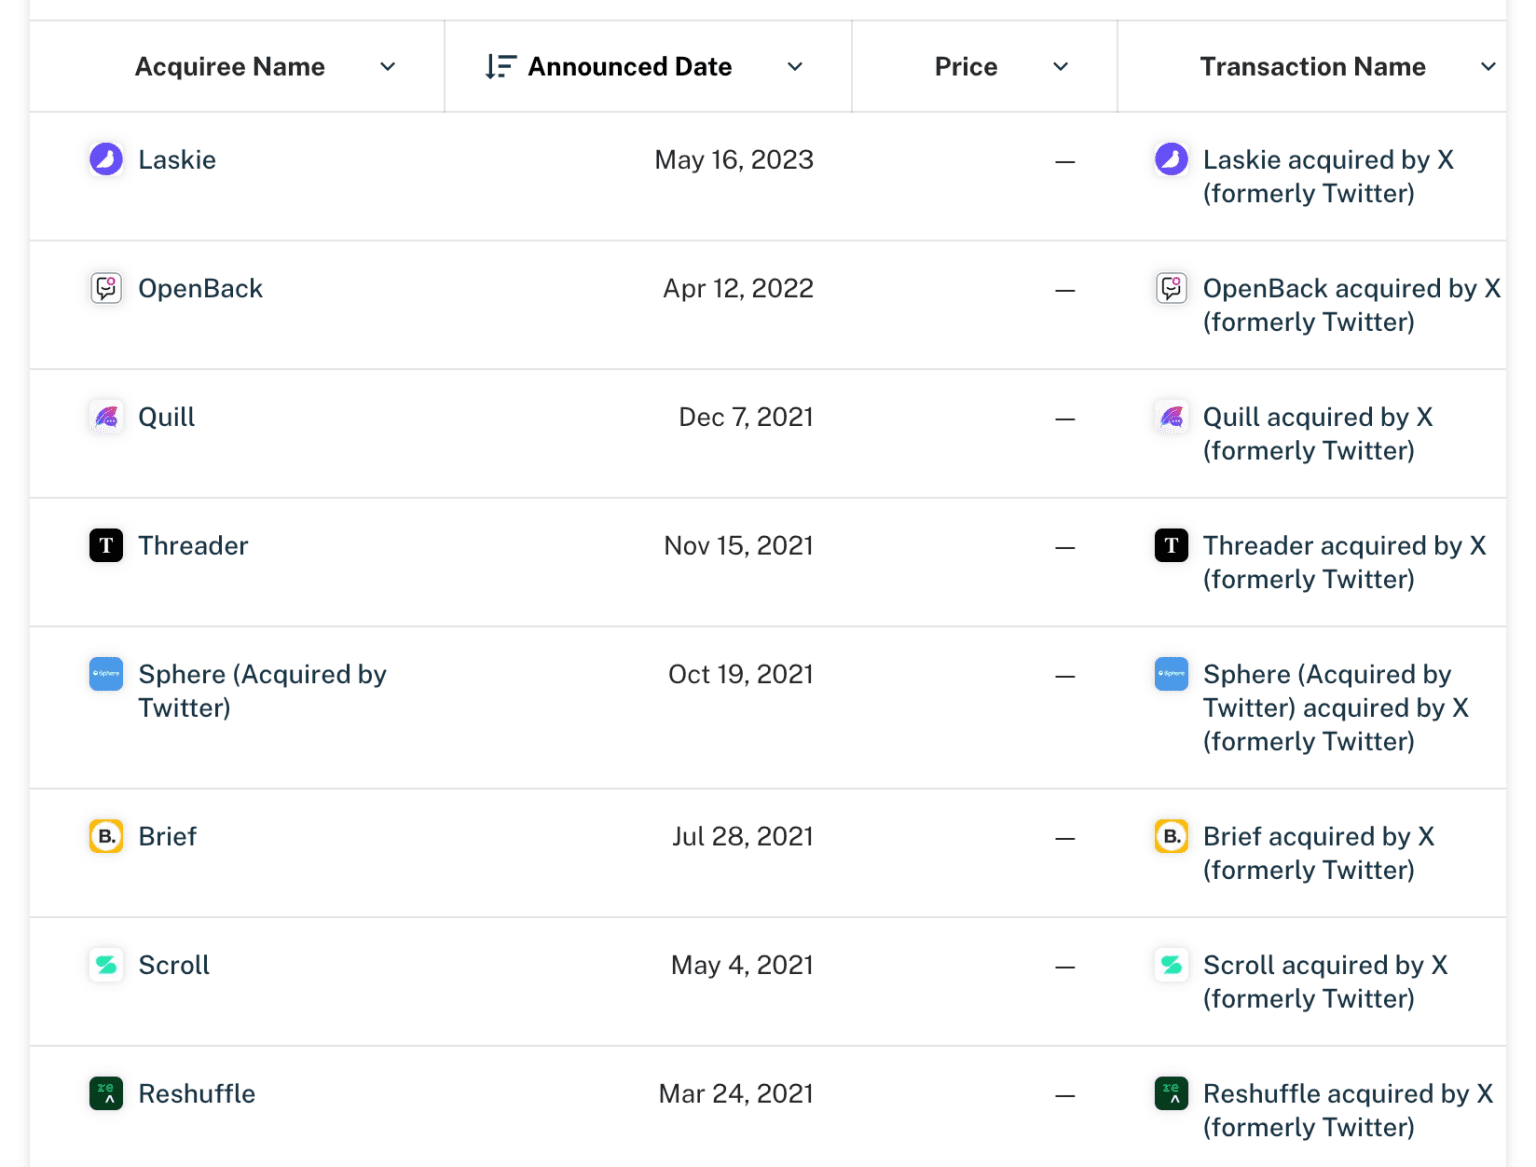This screenshot has width=1536, height=1167.
Task: Select the date Mar 24, 2021
Action: [736, 1094]
